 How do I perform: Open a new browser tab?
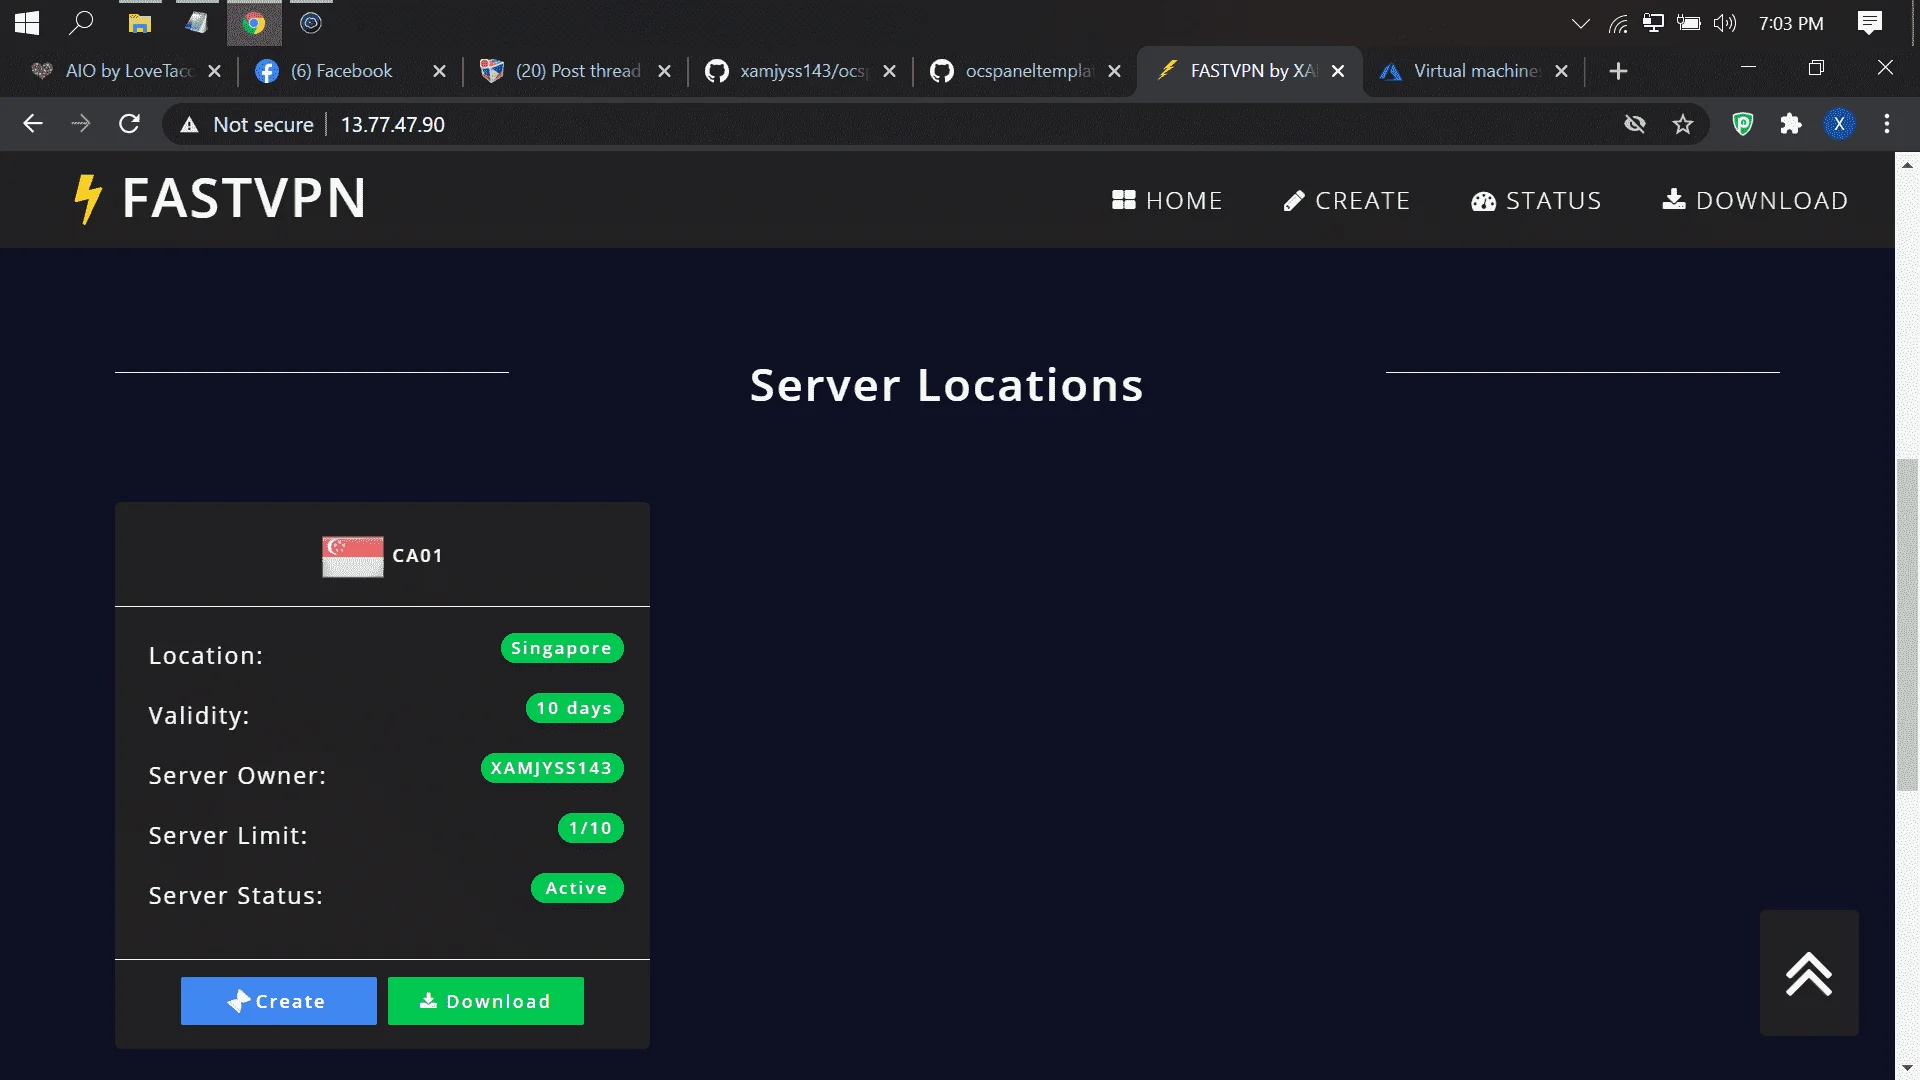tap(1618, 71)
